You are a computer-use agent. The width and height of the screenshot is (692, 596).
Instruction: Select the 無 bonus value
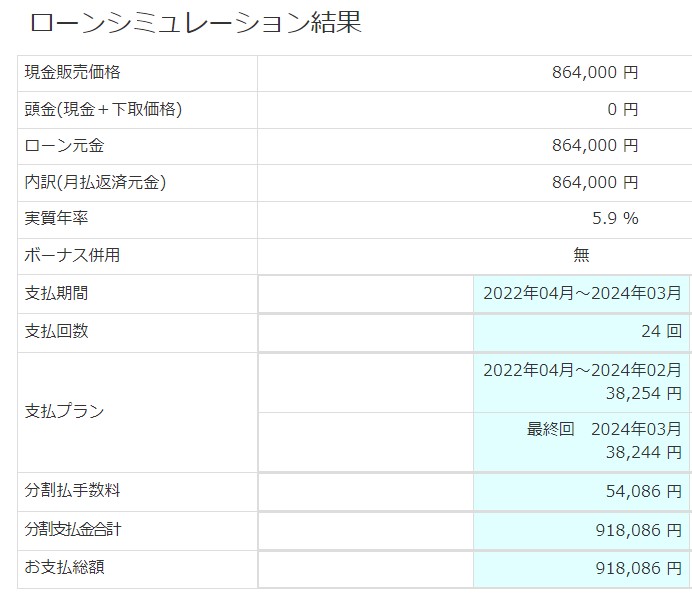click(582, 255)
